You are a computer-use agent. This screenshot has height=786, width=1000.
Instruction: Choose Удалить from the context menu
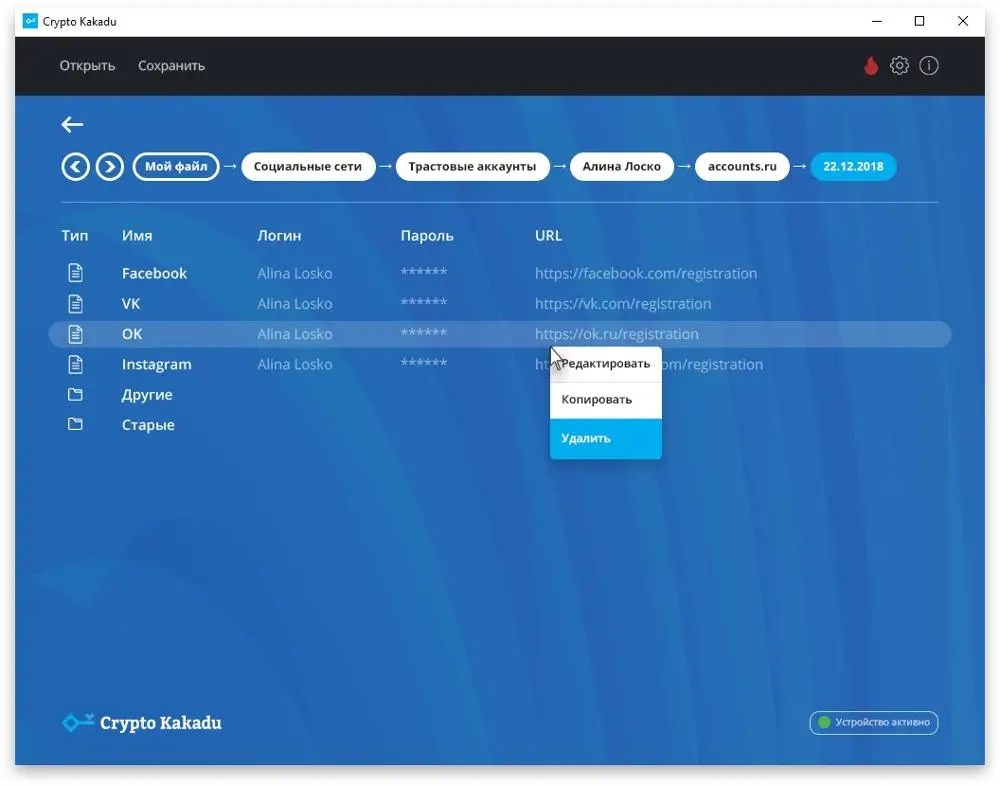(x=606, y=438)
